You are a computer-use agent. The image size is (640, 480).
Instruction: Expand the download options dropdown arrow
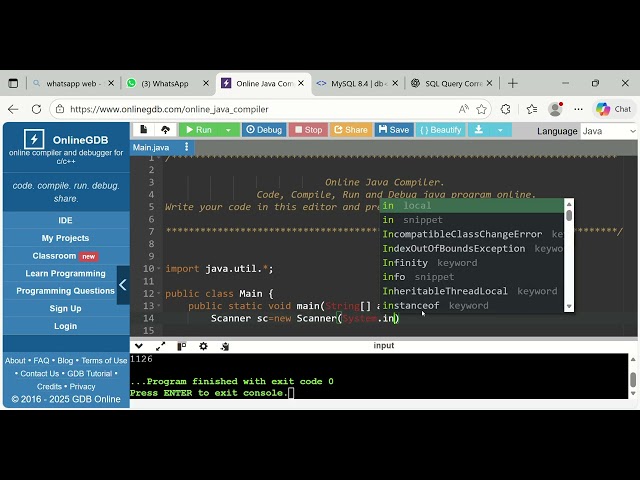(x=500, y=130)
